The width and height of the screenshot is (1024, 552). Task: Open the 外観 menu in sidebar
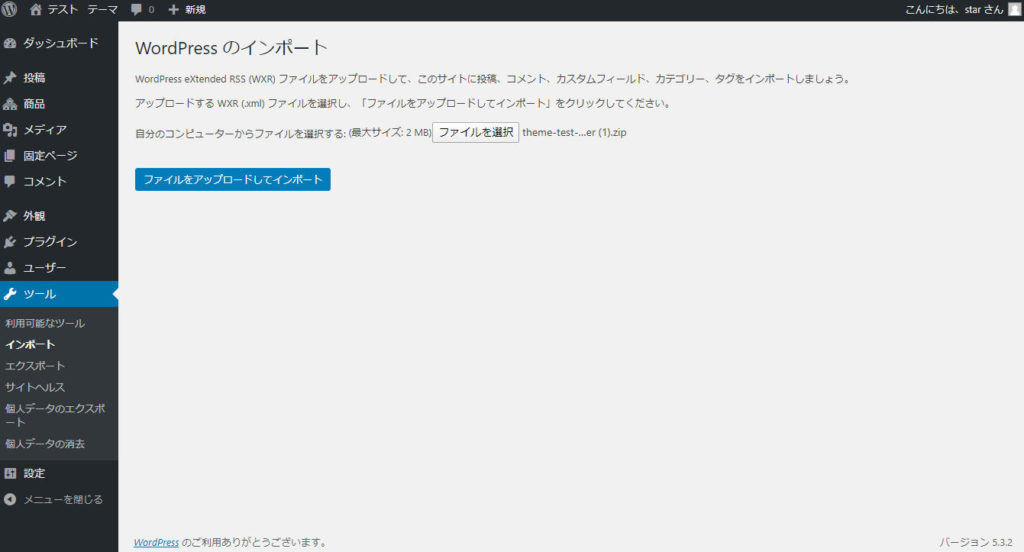click(34, 216)
